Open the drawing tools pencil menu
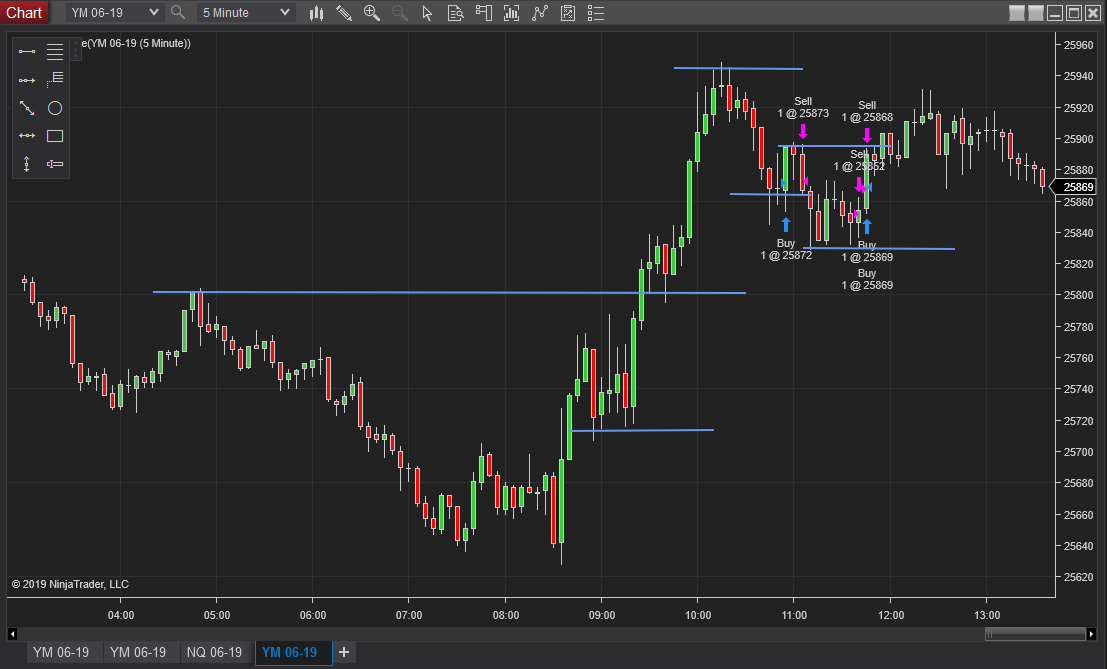 (344, 13)
